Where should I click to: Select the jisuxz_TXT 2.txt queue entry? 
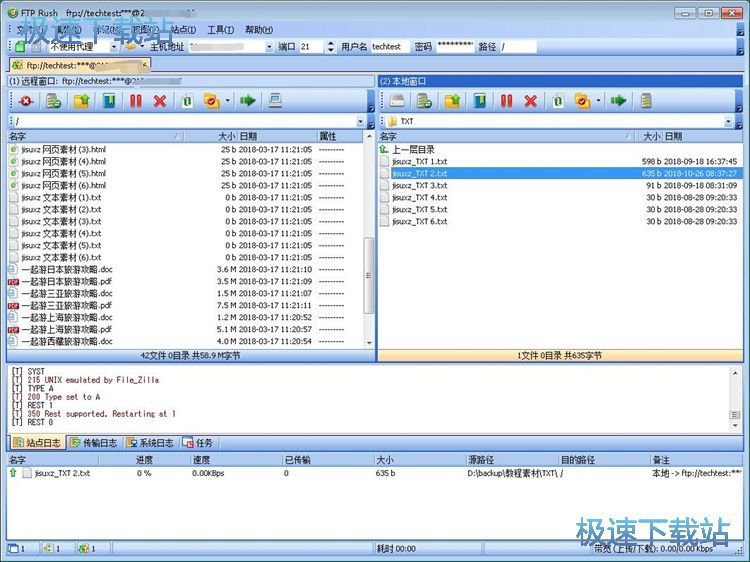pos(375,473)
